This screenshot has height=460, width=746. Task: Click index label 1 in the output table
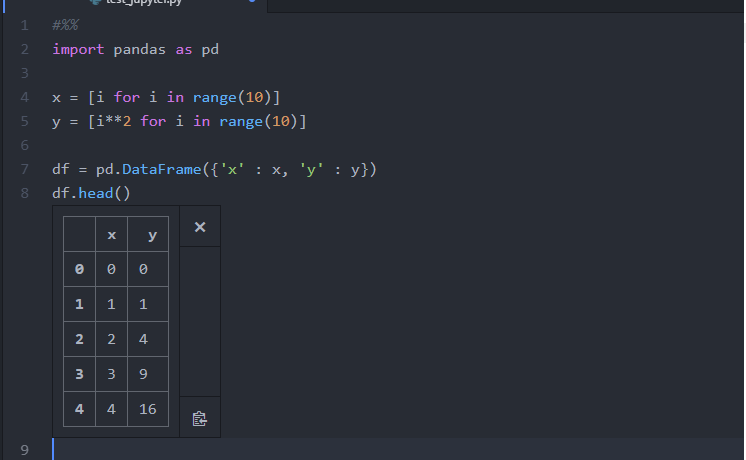pos(79,304)
